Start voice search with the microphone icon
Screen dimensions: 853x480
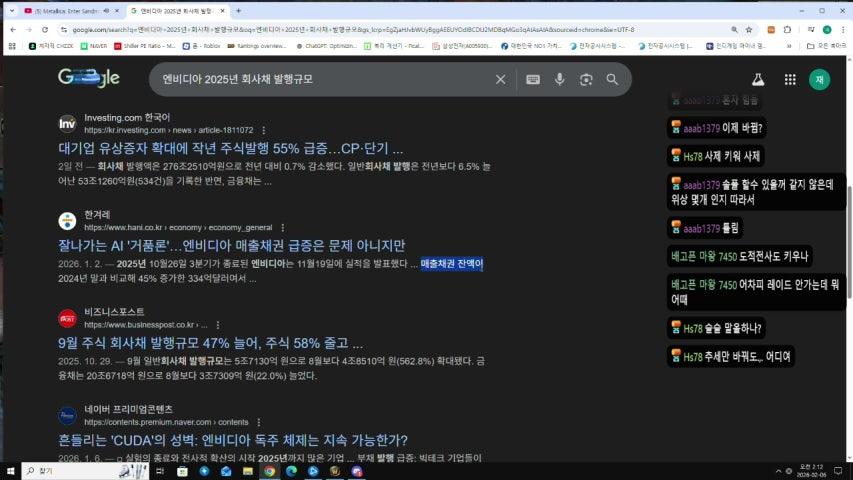[x=560, y=80]
